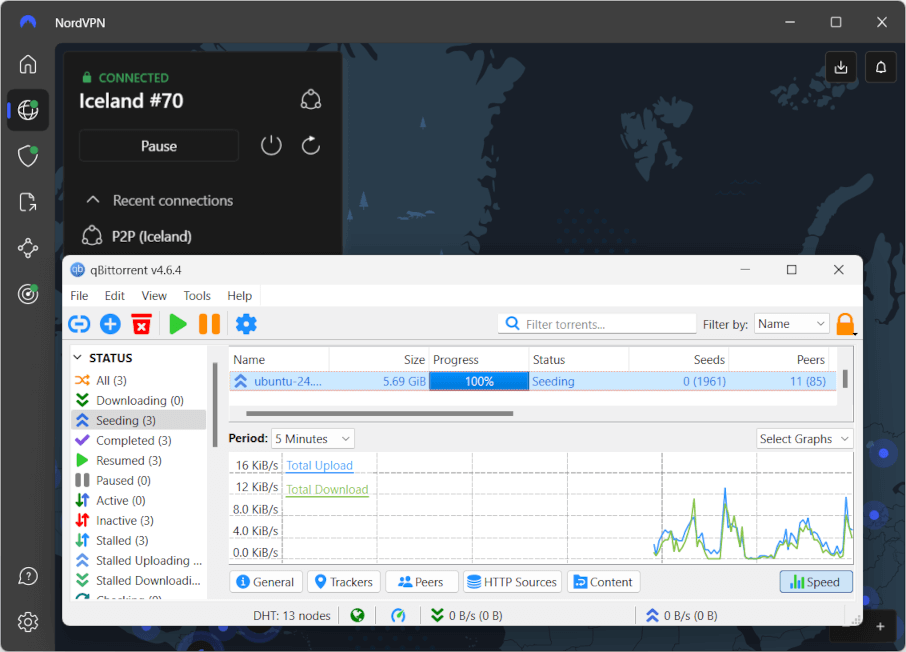The width and height of the screenshot is (906, 652).
Task: Click the torrent list horizontal scrollbar
Action: [x=380, y=413]
